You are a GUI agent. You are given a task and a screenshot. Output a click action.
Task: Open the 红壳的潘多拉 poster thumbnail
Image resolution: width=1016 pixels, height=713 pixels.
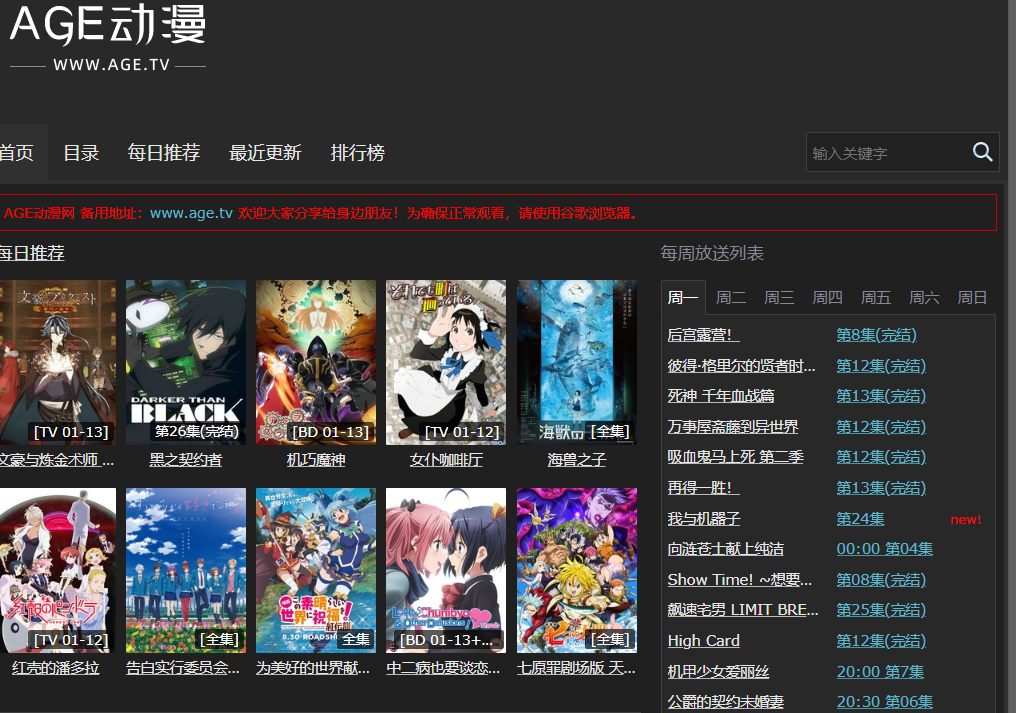58,570
